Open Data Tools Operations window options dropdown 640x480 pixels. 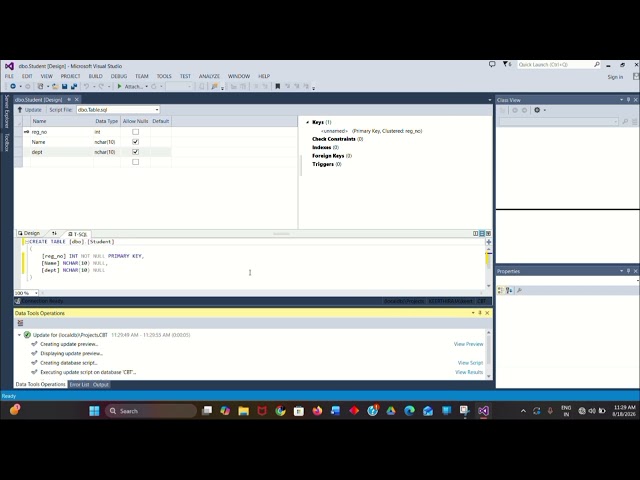pyautogui.click(x=473, y=313)
